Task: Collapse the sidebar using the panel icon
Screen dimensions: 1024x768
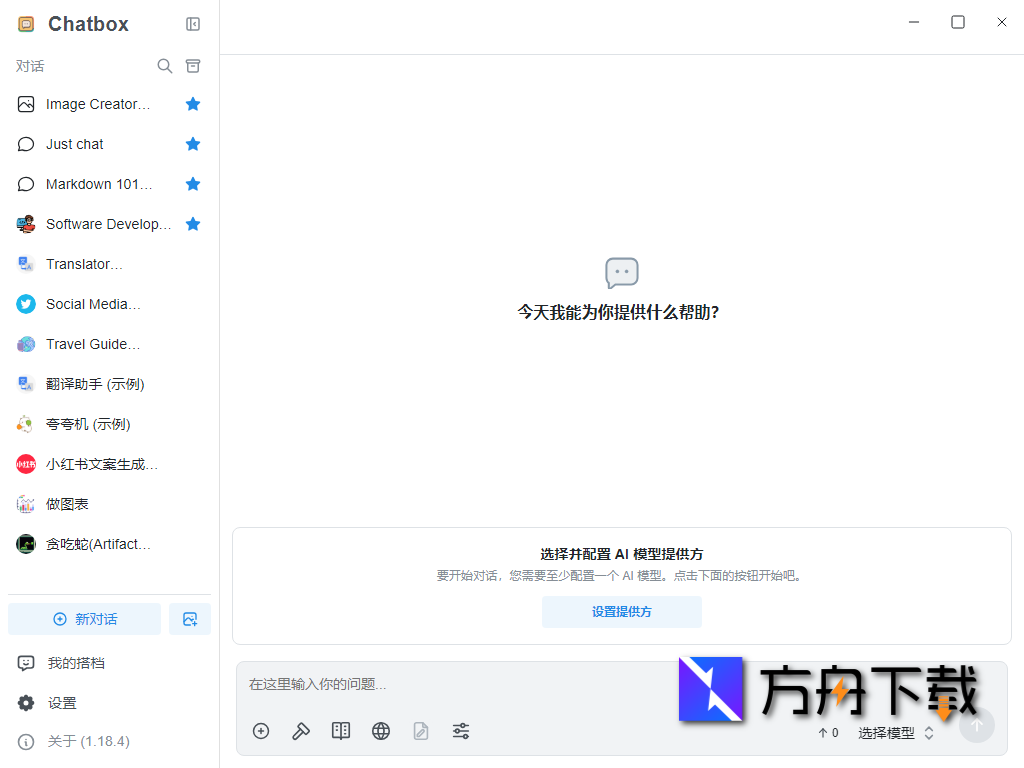Action: point(192,24)
